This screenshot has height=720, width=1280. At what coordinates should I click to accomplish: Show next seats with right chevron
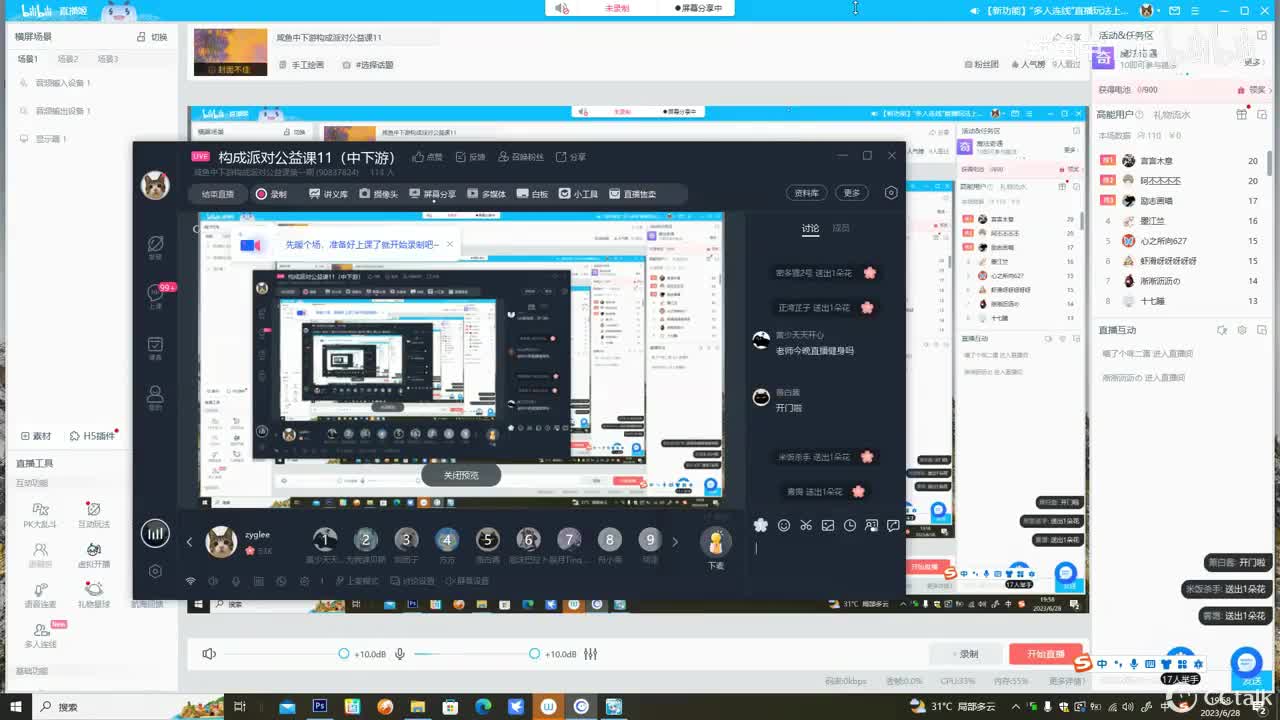(675, 542)
